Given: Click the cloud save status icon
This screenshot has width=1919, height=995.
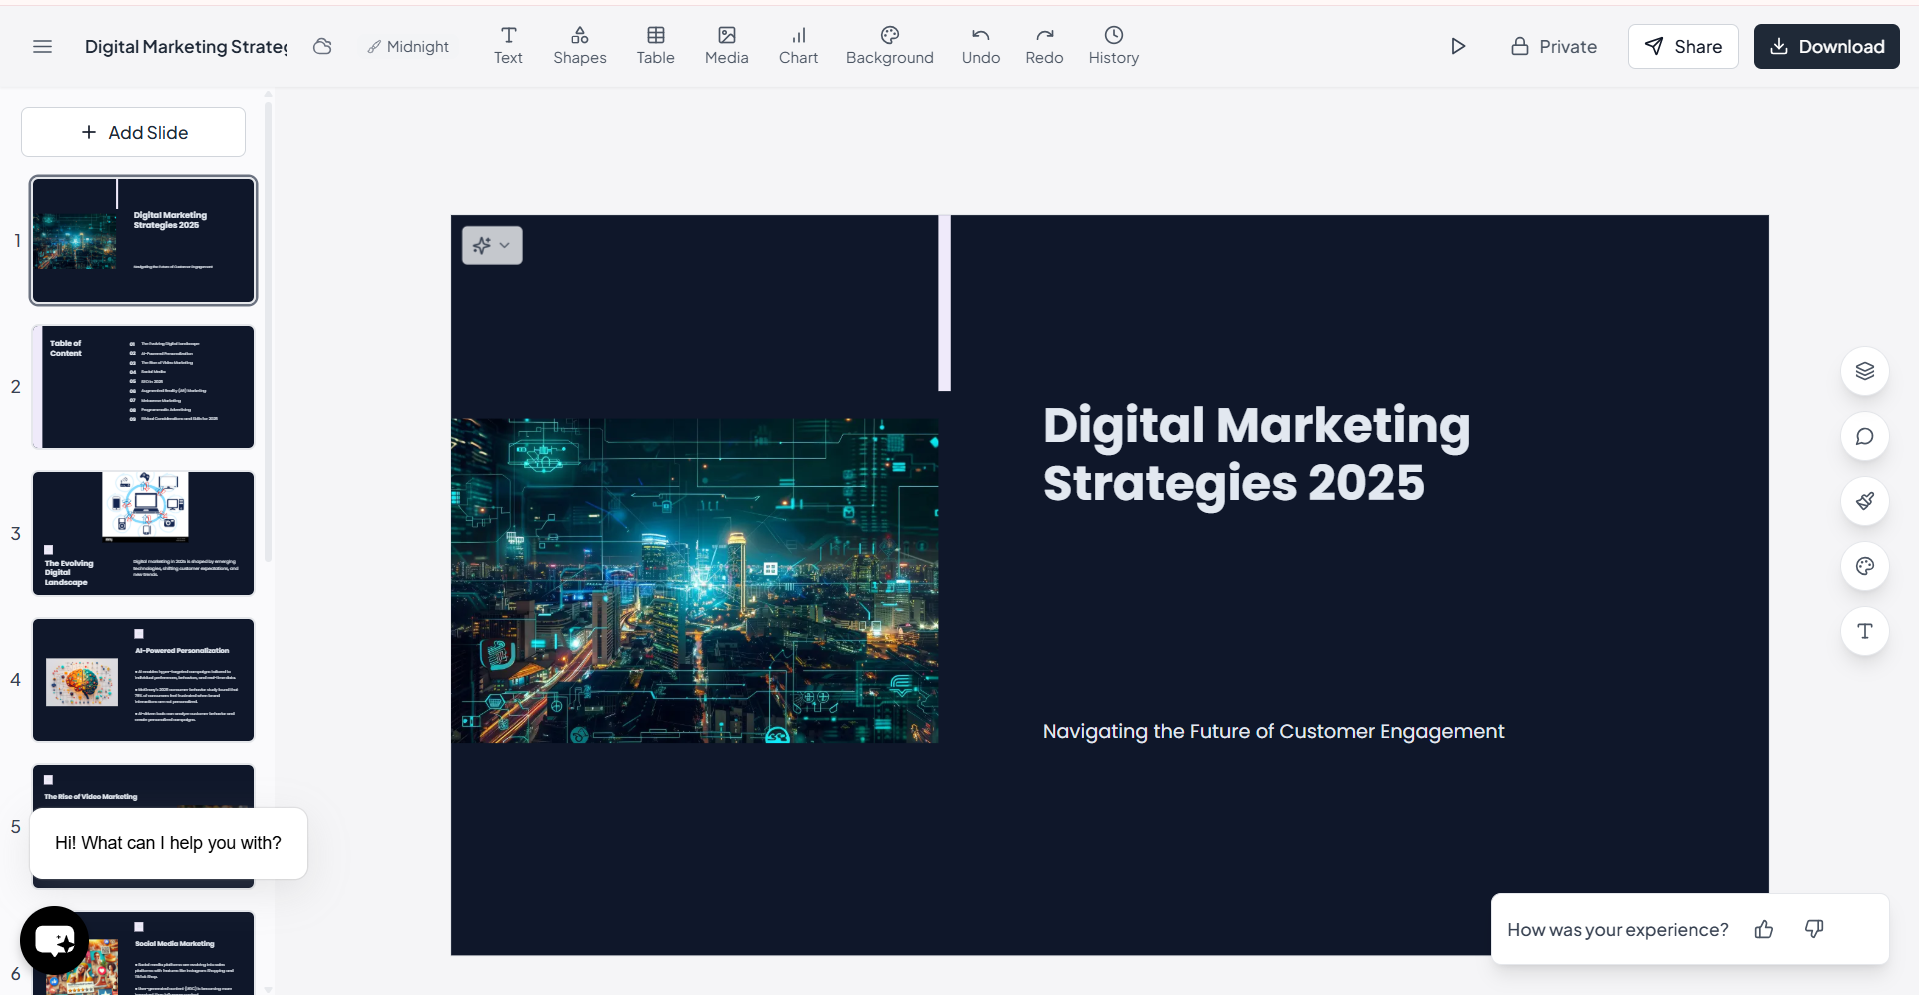Looking at the screenshot, I should pos(322,47).
